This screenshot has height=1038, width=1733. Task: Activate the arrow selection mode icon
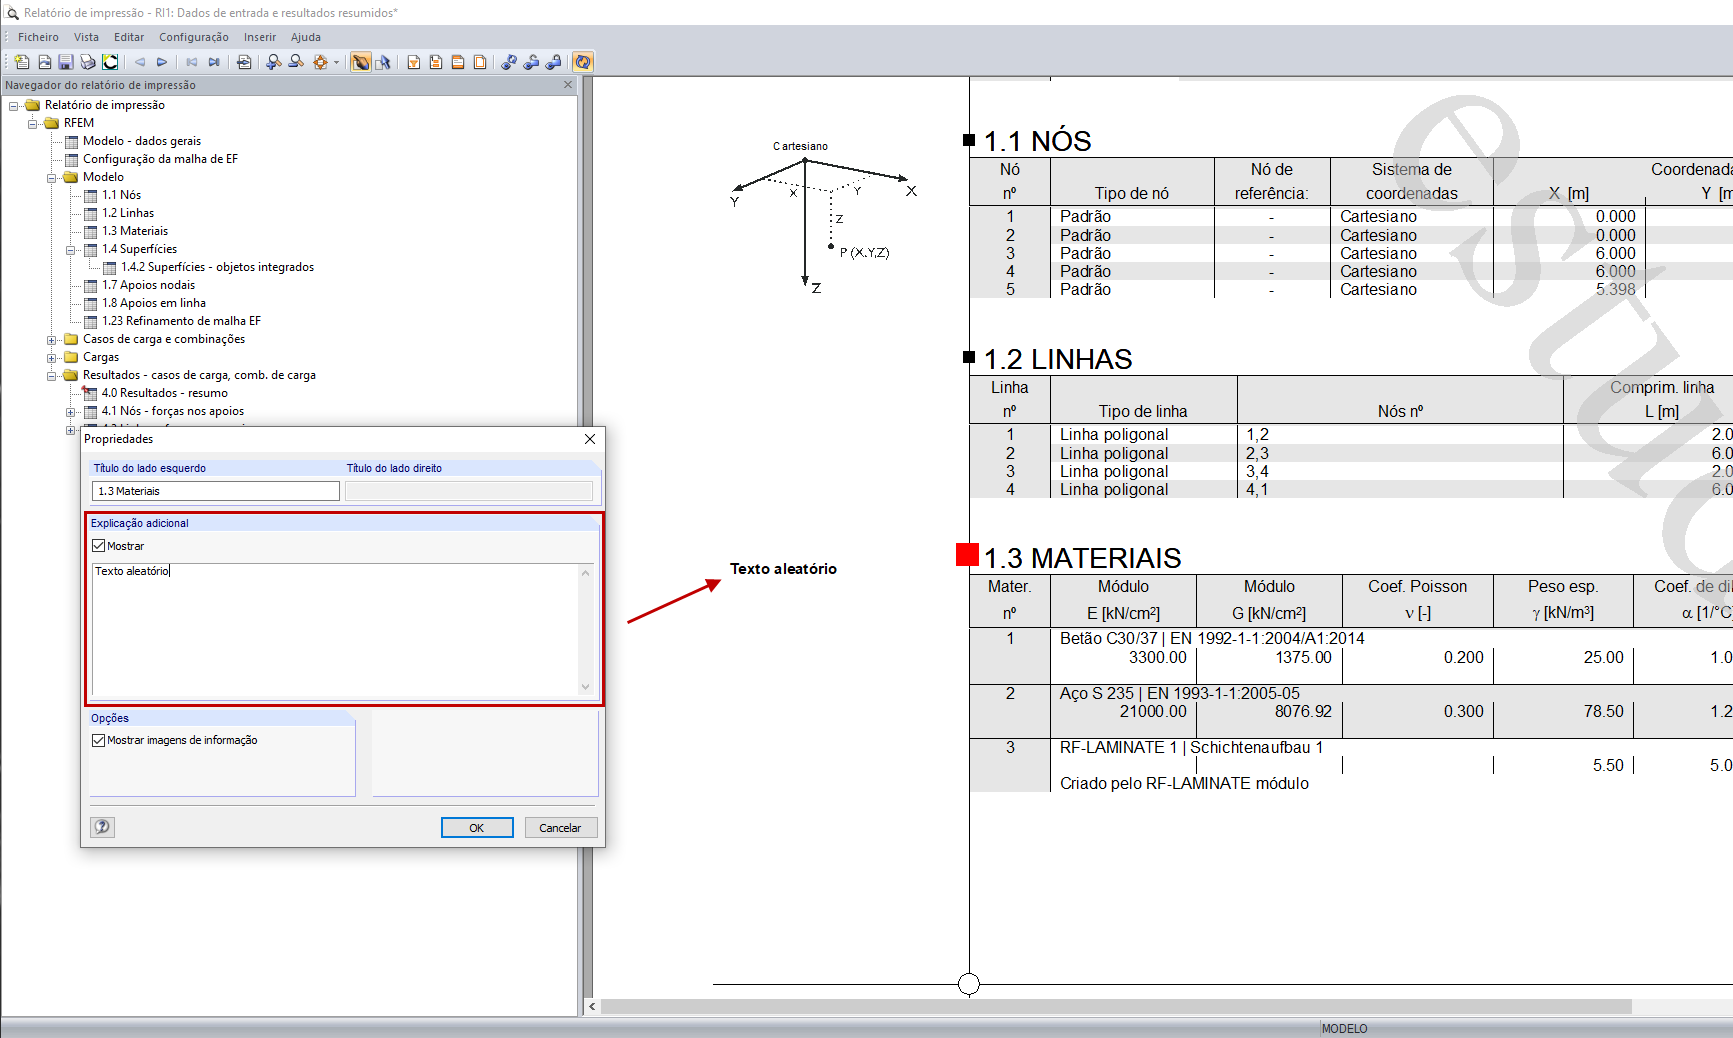point(383,62)
